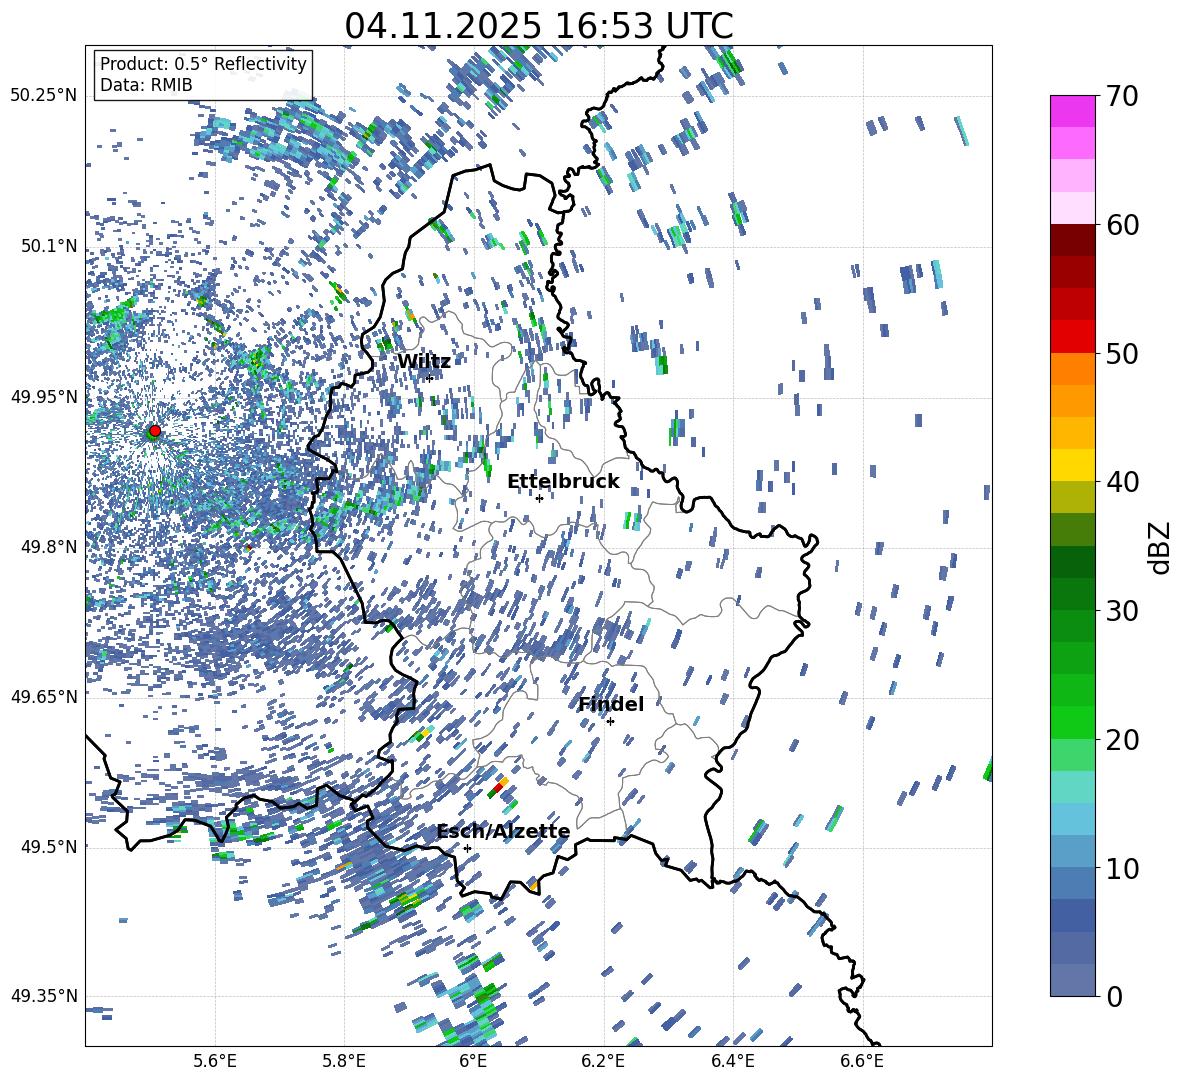Click the Esch/Alzette station cross marker
The height and width of the screenshot is (1081, 1184).
[x=467, y=848]
